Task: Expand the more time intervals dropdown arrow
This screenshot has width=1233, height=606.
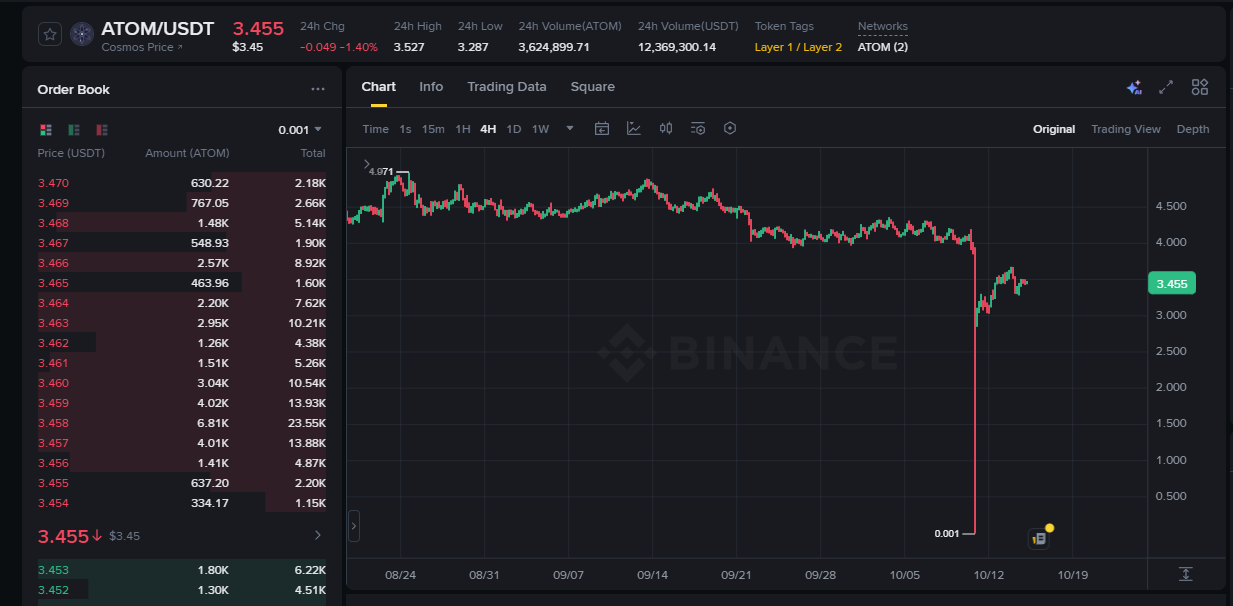Action: pyautogui.click(x=570, y=129)
